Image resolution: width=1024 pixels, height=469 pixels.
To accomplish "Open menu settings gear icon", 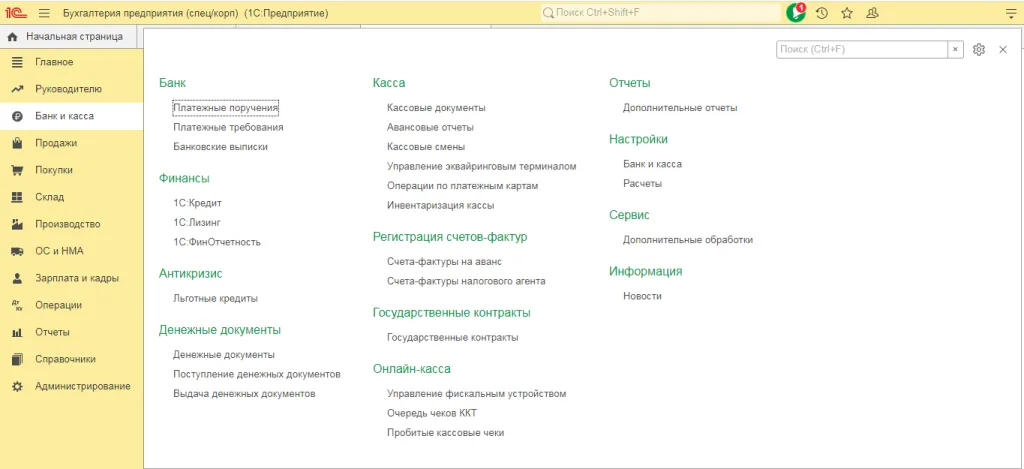I will click(978, 50).
